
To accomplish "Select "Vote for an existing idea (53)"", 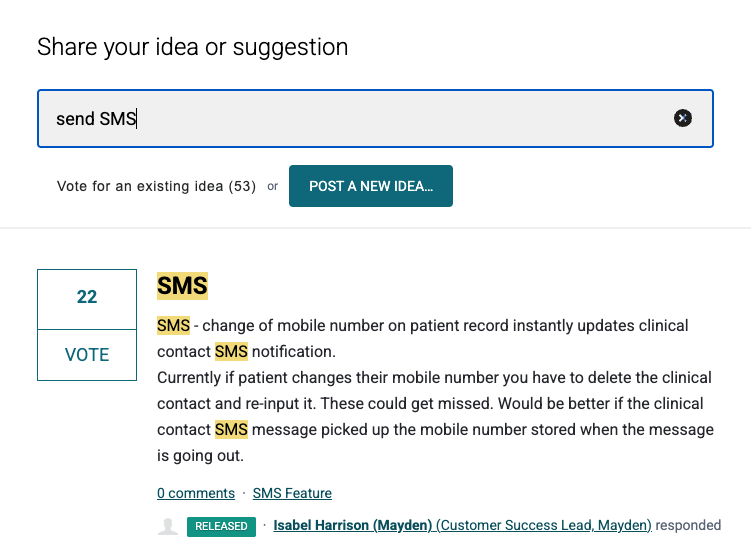I will point(157,186).
